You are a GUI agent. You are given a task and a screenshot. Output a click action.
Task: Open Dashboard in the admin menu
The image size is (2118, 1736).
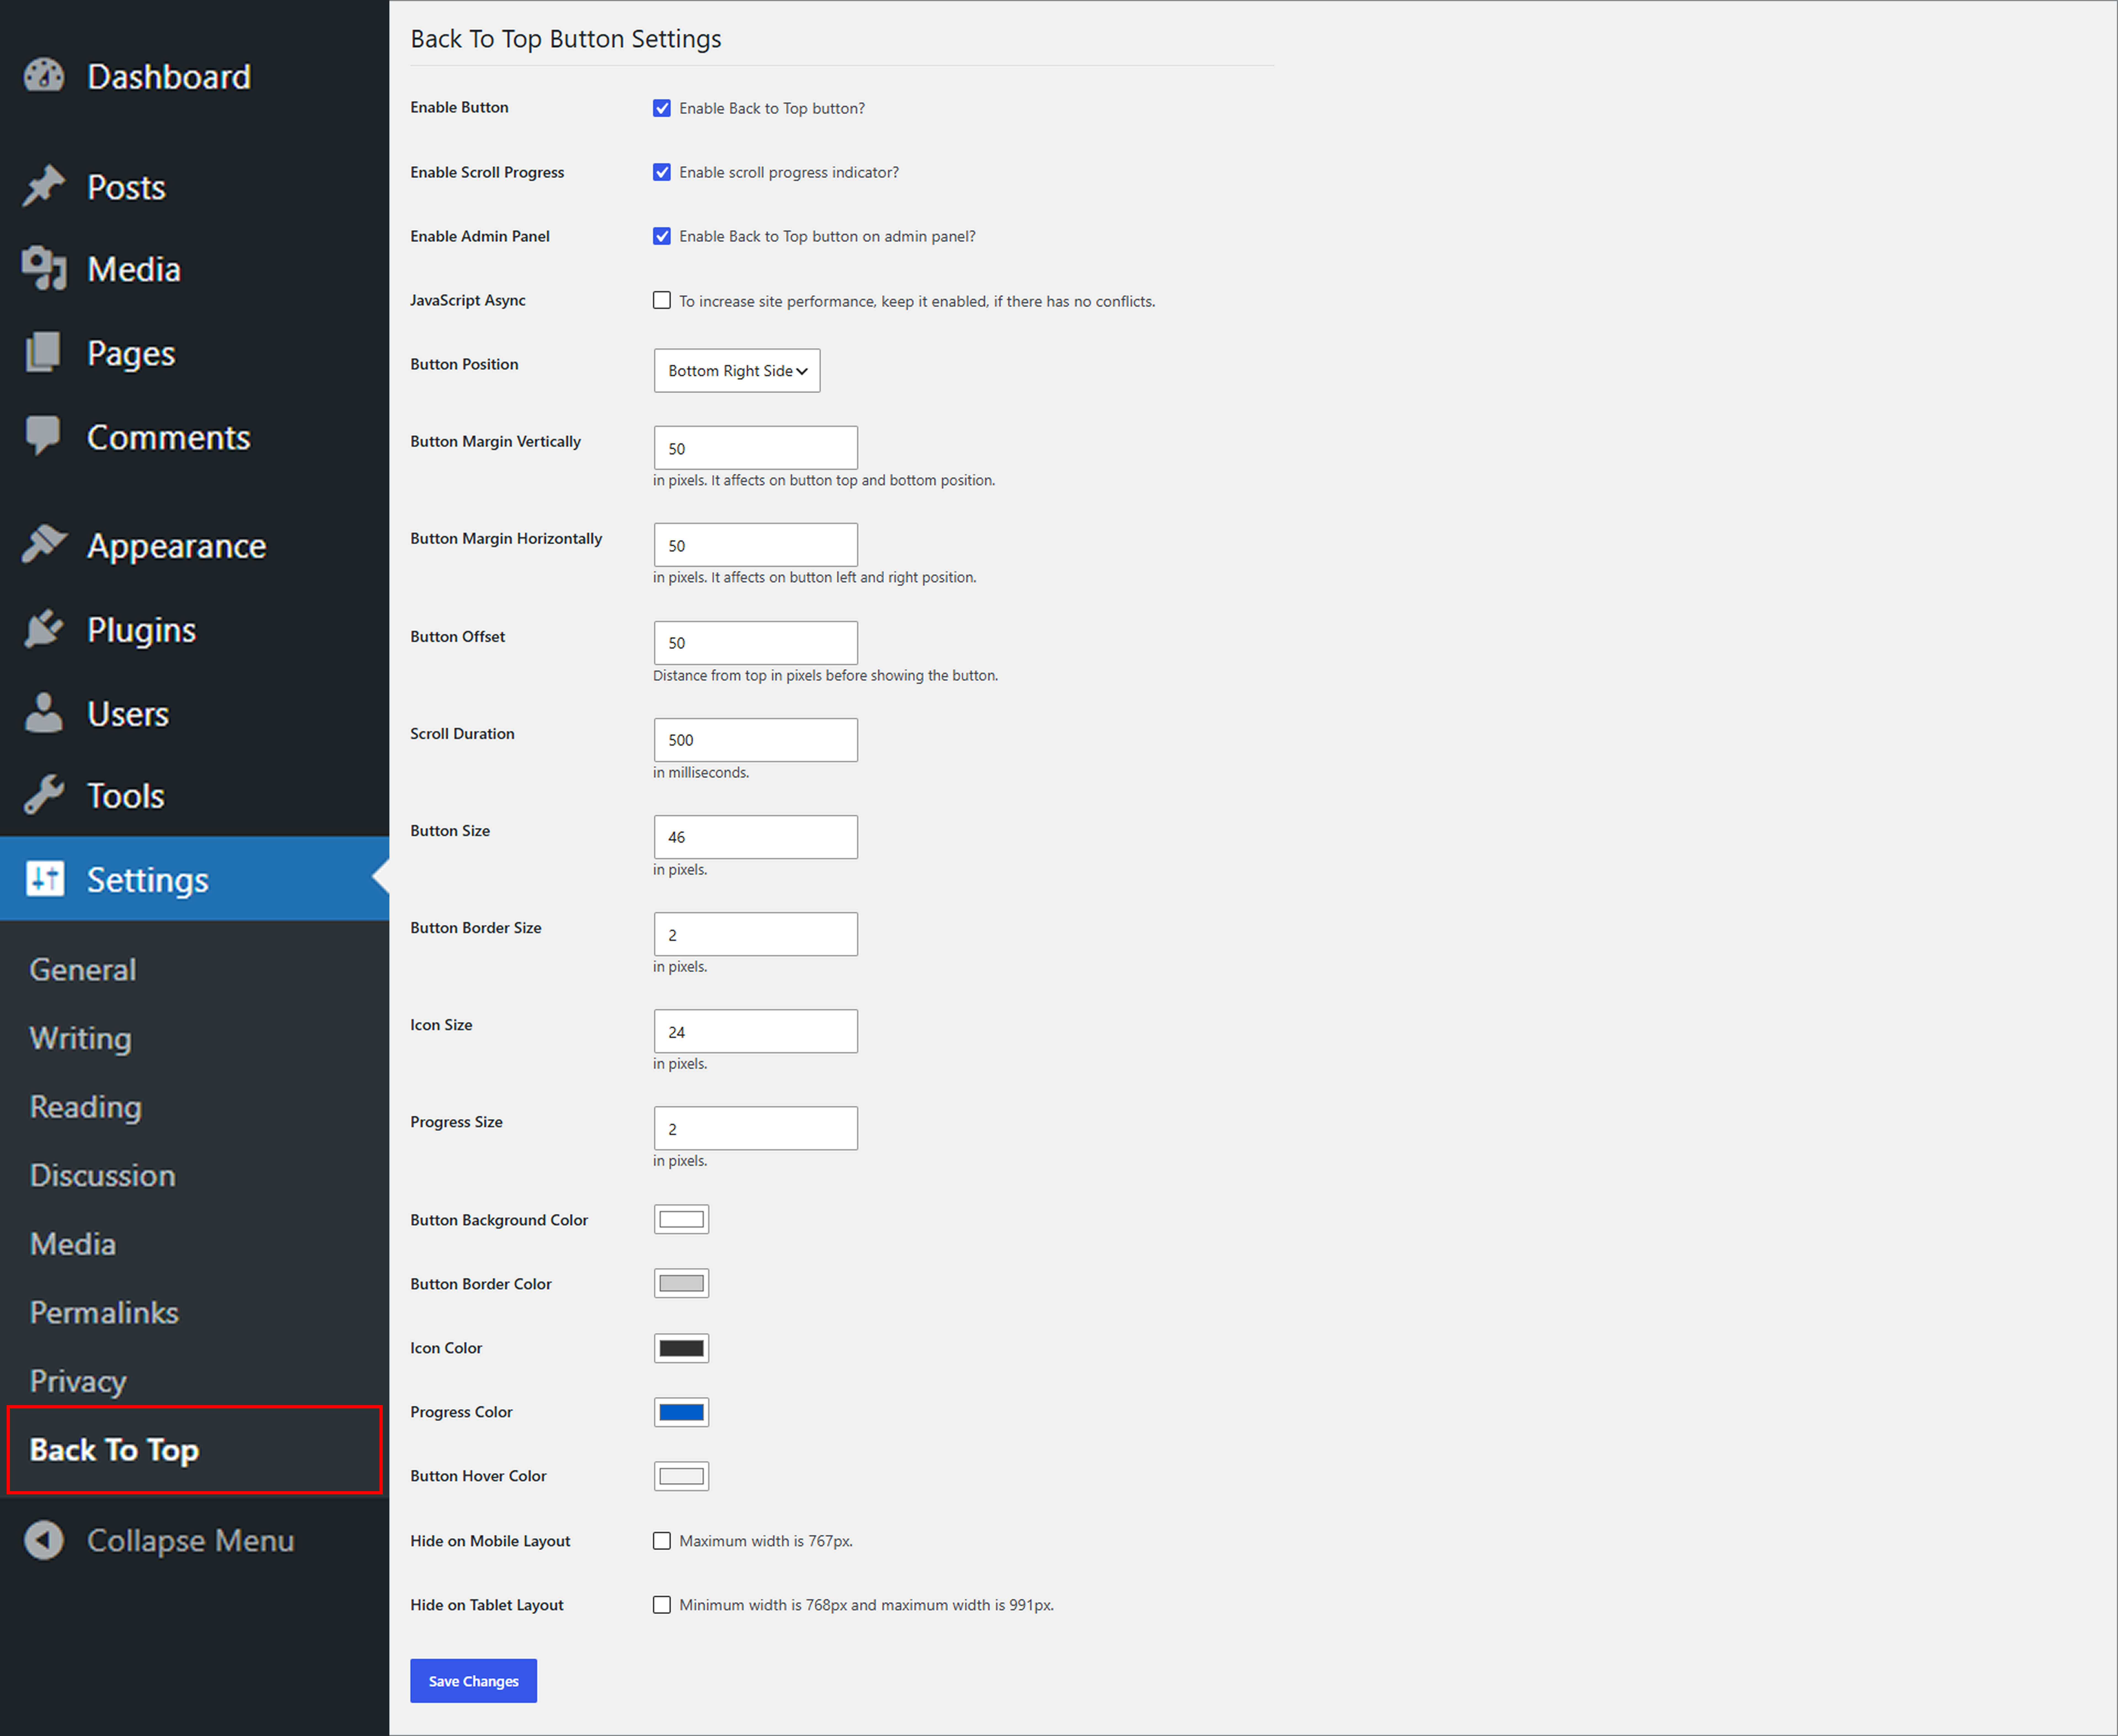point(169,77)
